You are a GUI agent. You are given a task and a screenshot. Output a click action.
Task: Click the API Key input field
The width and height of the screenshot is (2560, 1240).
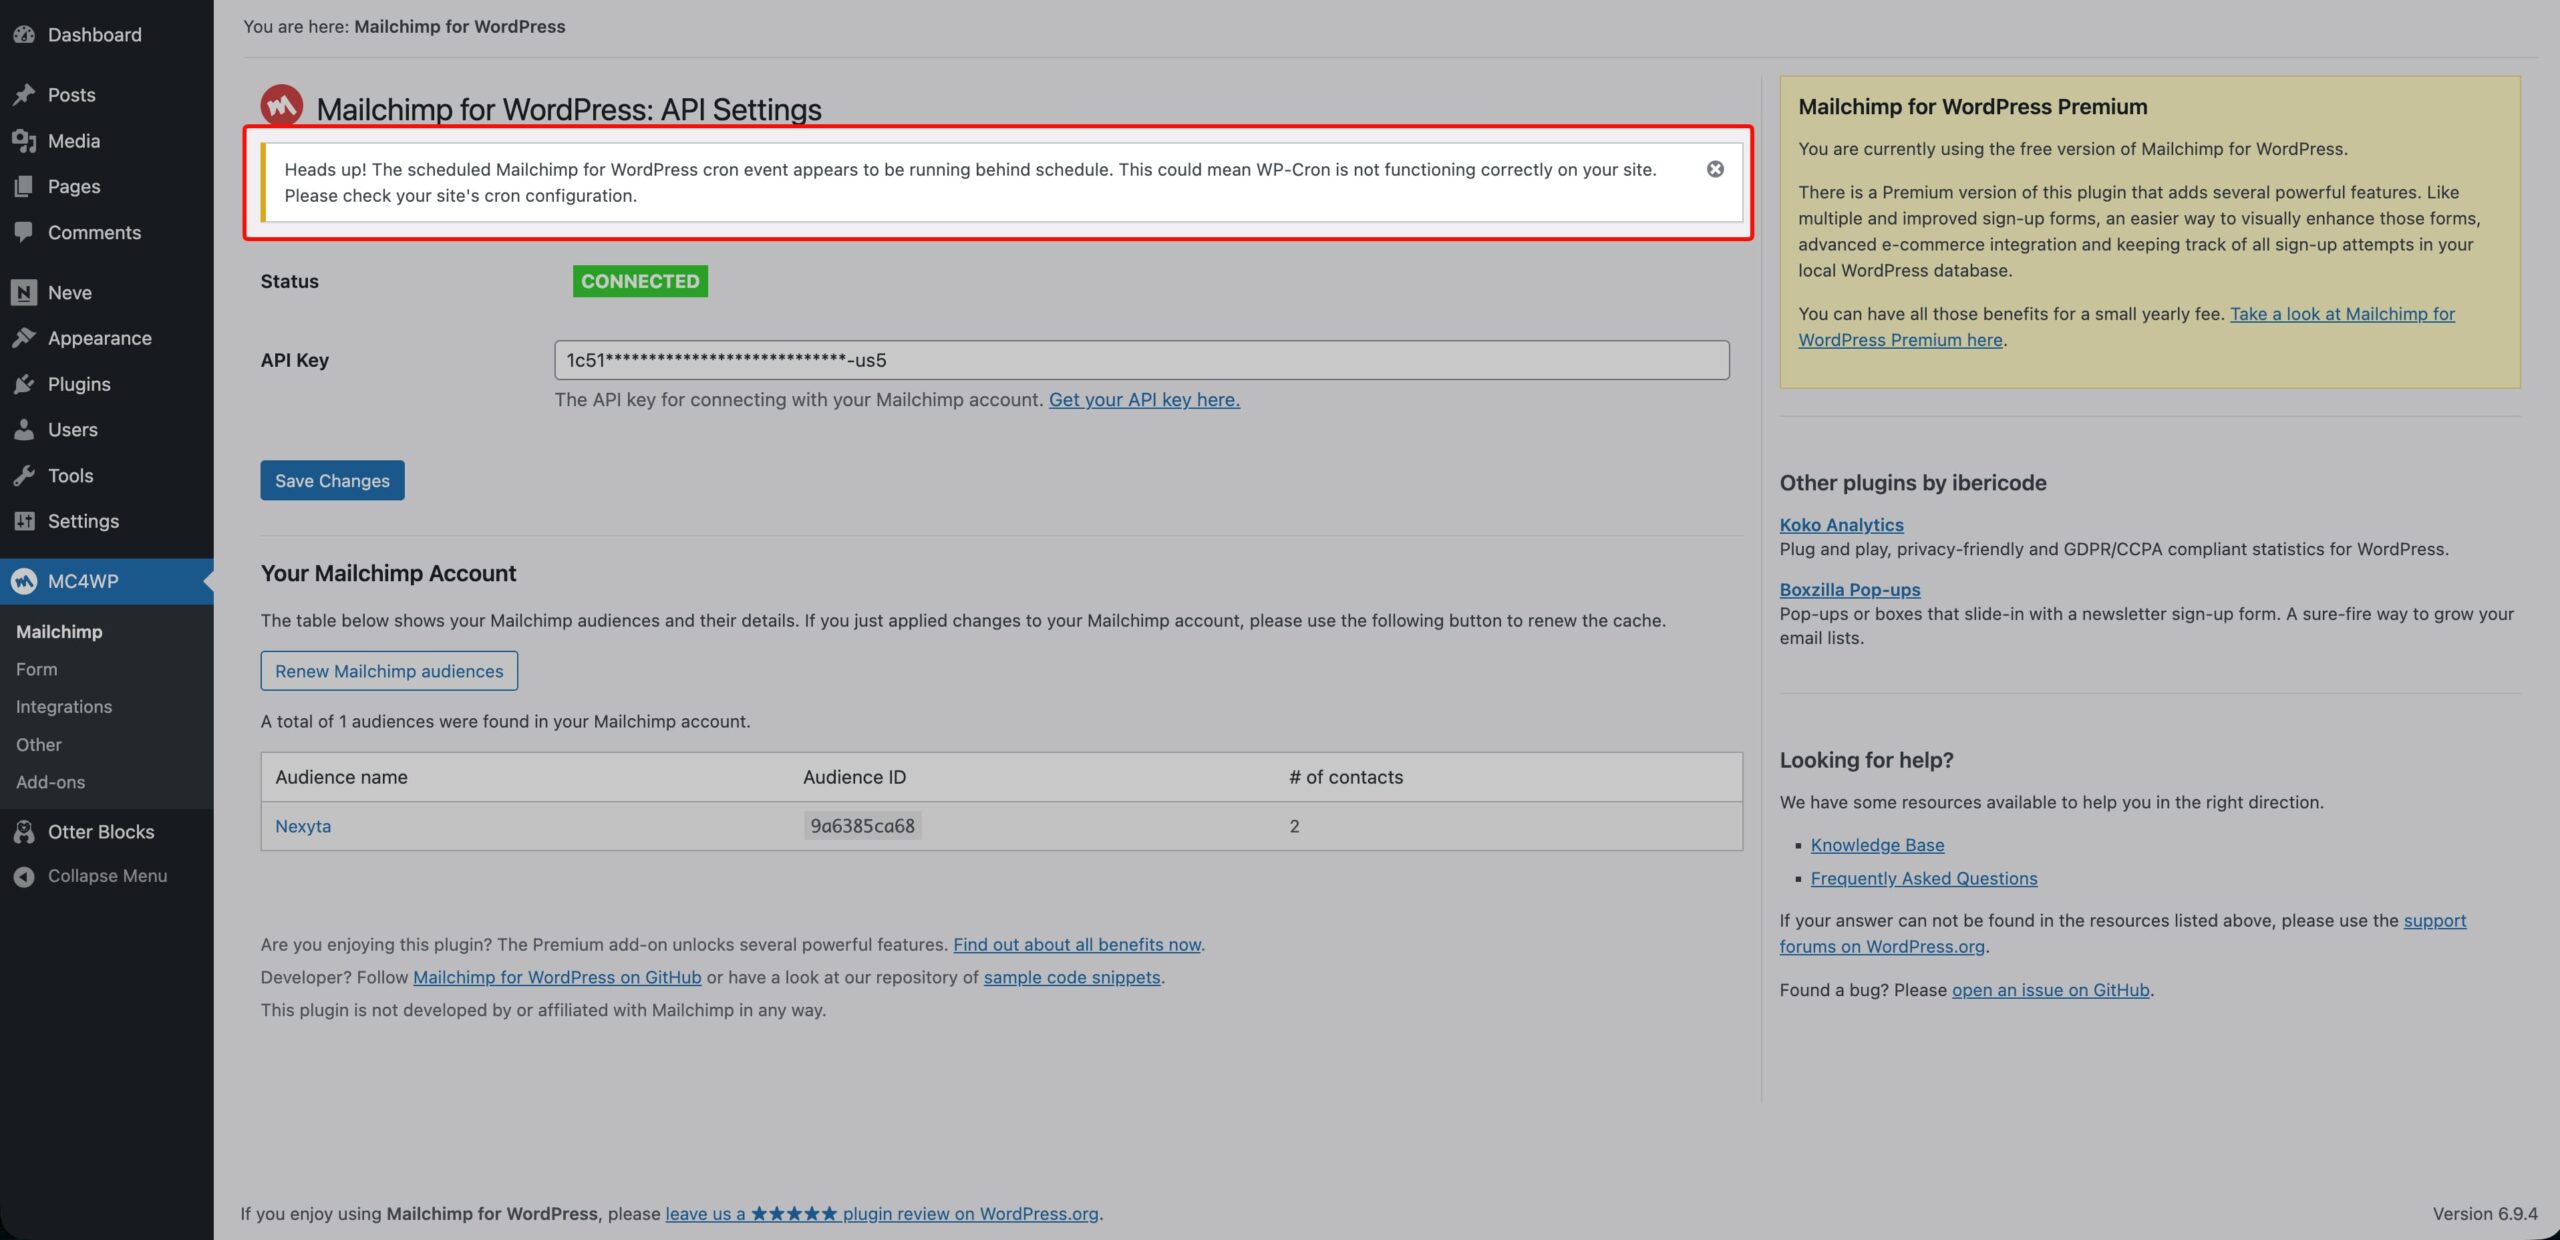click(x=1141, y=360)
